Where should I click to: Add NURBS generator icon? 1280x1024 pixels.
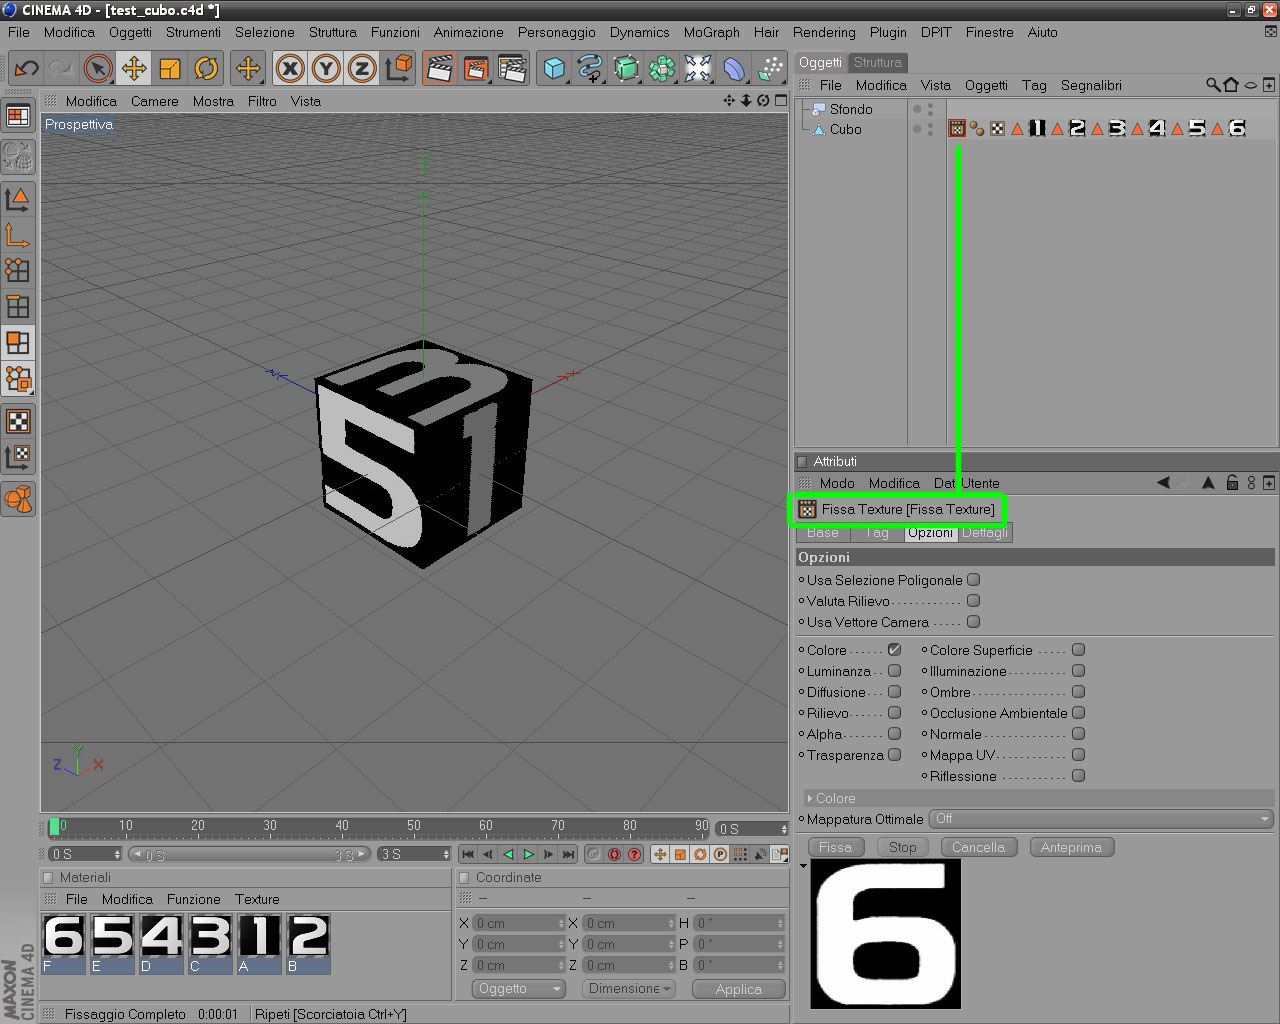(626, 68)
